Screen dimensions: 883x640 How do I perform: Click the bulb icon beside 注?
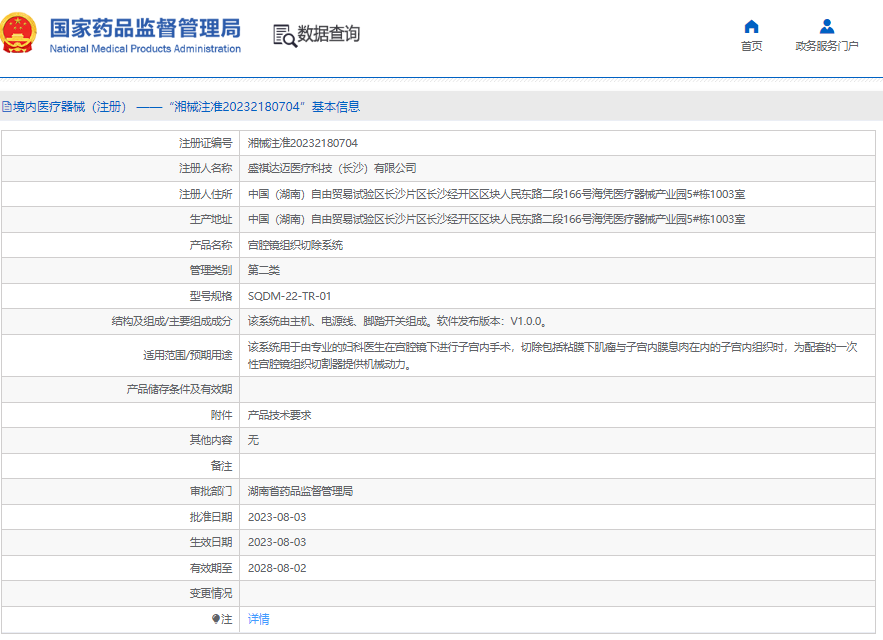(x=216, y=619)
